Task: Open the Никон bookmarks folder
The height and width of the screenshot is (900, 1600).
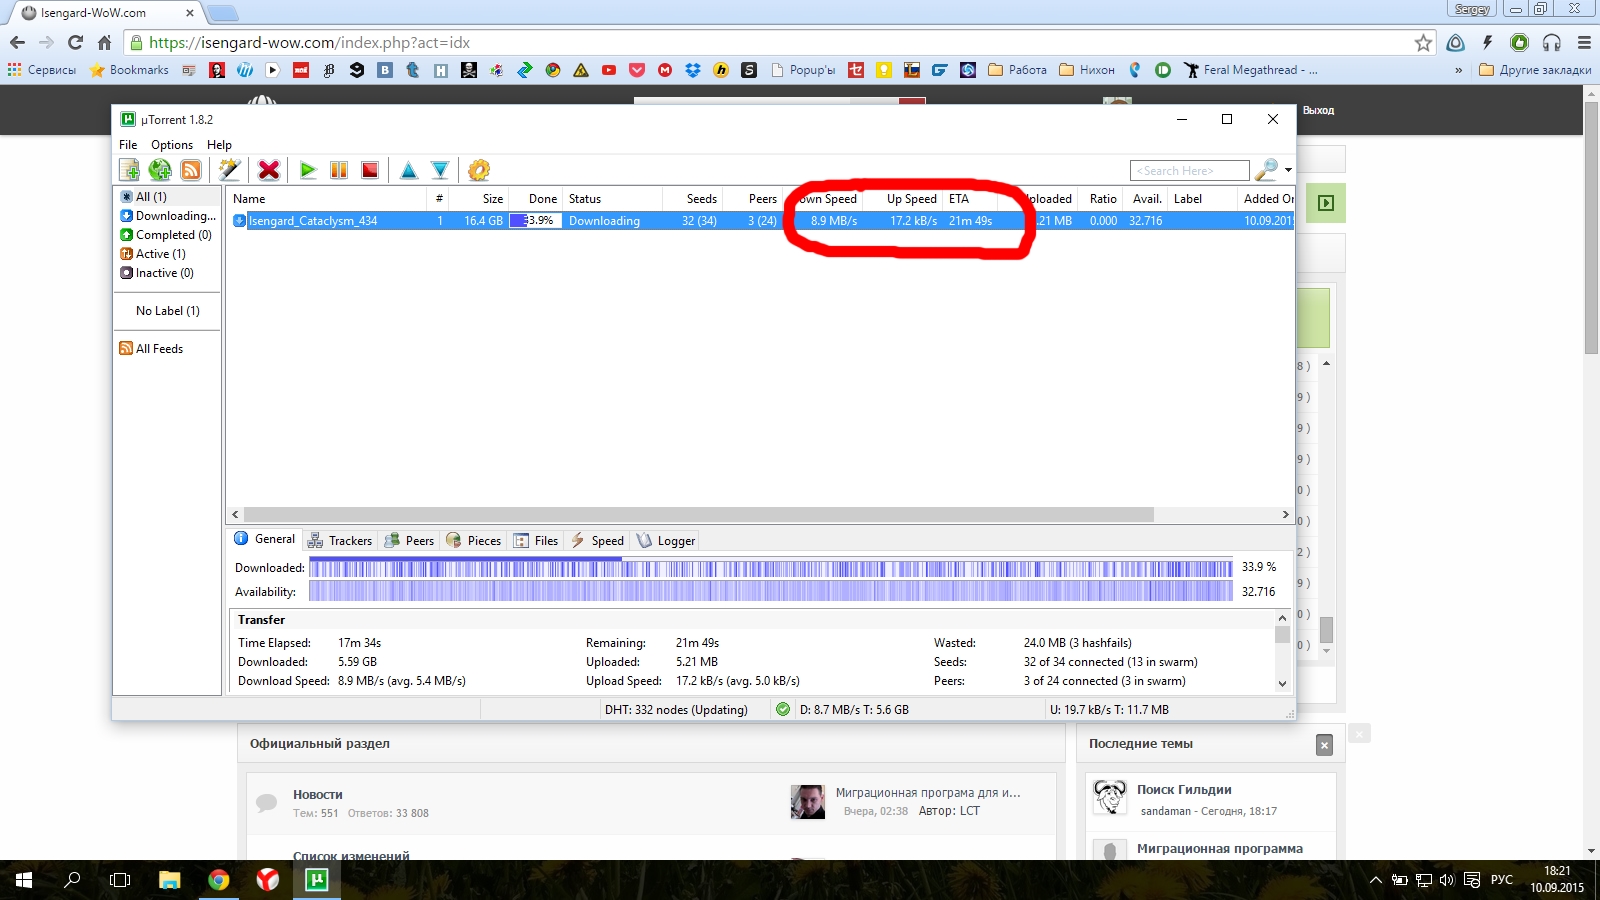Action: [x=1087, y=70]
